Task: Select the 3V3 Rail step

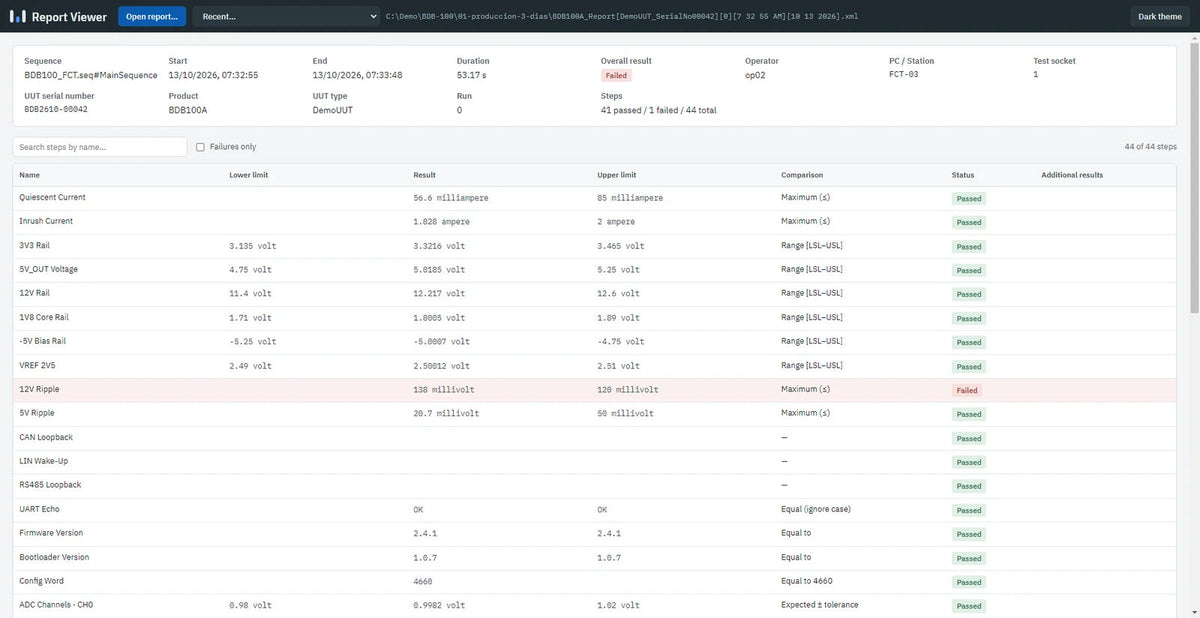Action: pyautogui.click(x=595, y=245)
